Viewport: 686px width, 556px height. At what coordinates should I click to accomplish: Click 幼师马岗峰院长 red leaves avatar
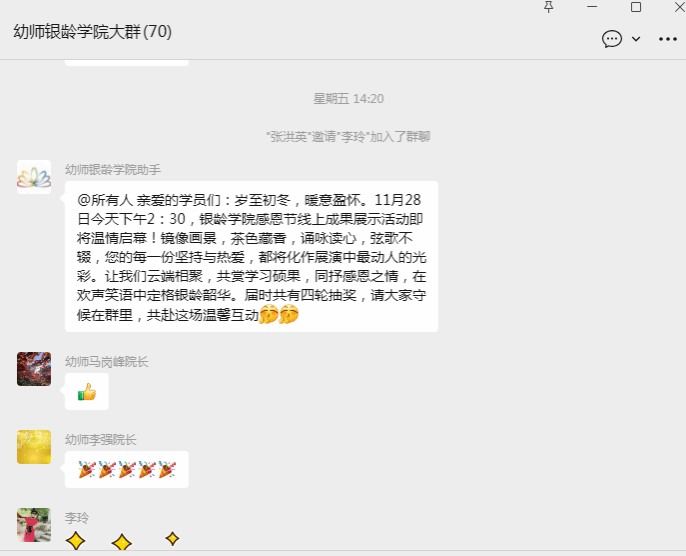34,369
